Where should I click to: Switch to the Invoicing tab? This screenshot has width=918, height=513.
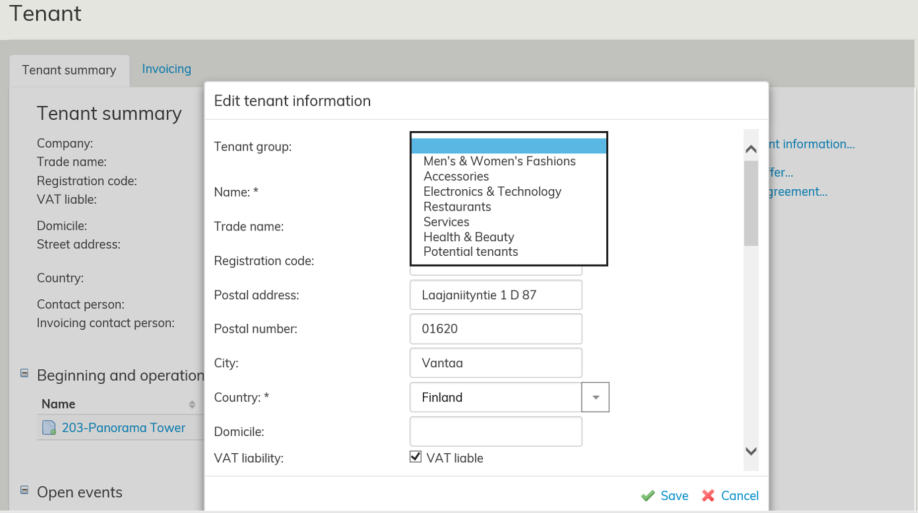tap(166, 69)
